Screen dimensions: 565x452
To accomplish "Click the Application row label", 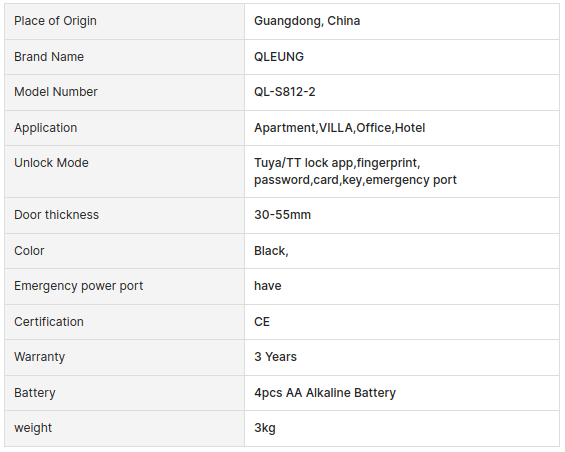I will (x=45, y=128).
